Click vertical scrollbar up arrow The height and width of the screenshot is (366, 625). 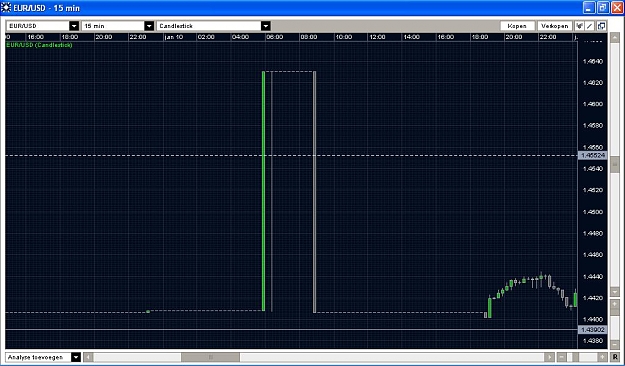click(x=615, y=37)
